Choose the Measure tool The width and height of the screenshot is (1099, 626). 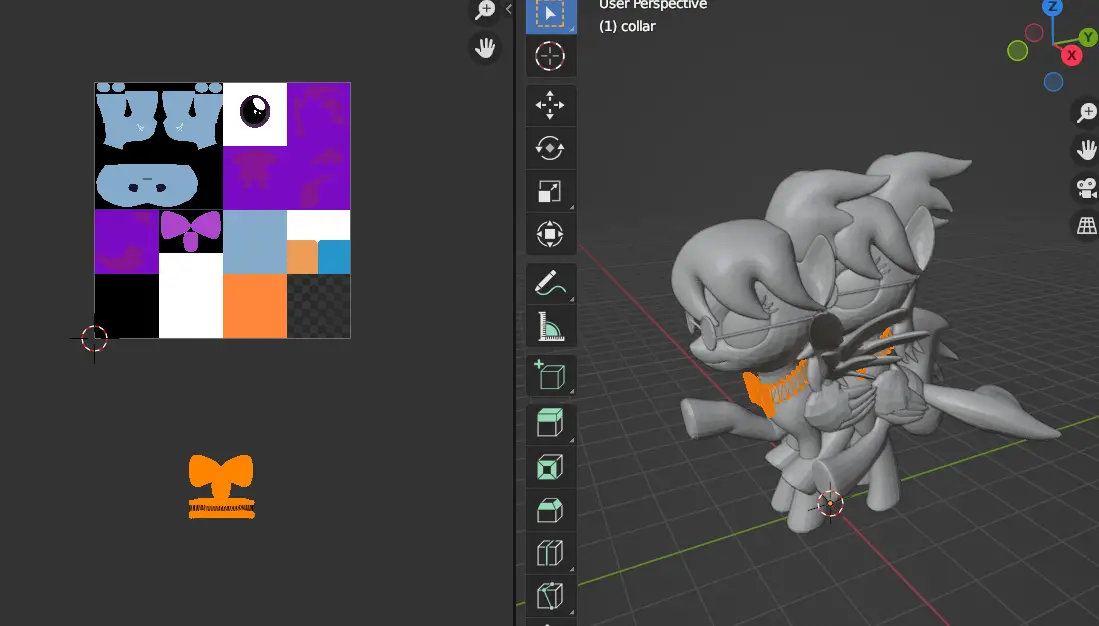point(550,327)
